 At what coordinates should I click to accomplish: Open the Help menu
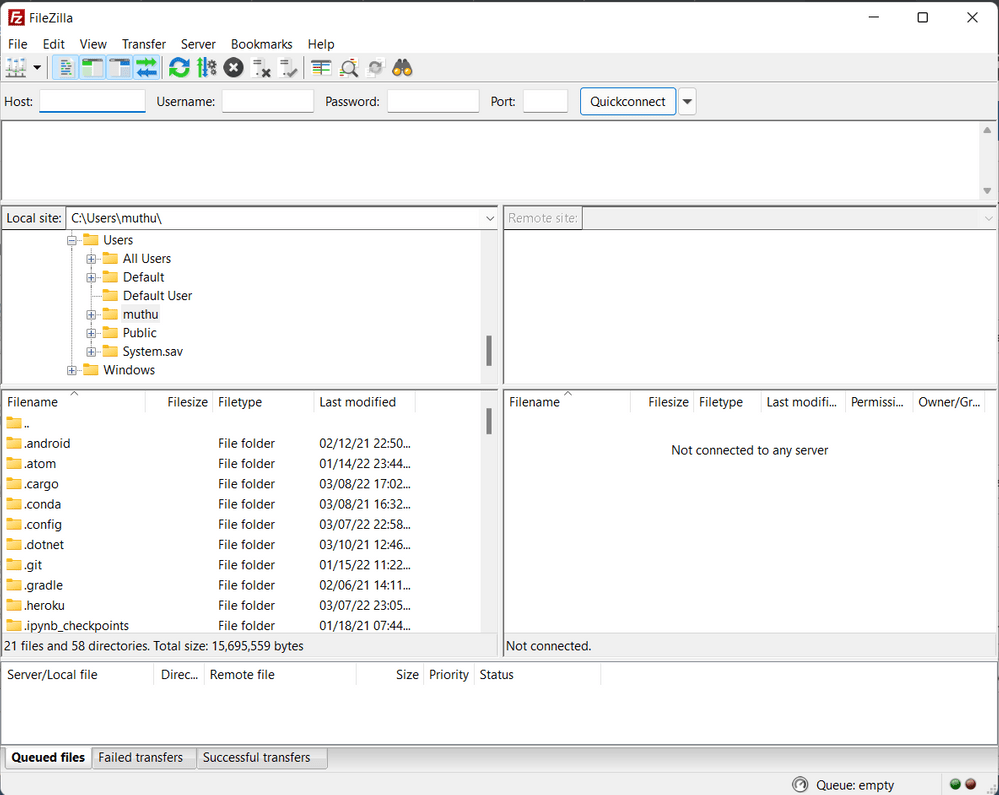[320, 44]
